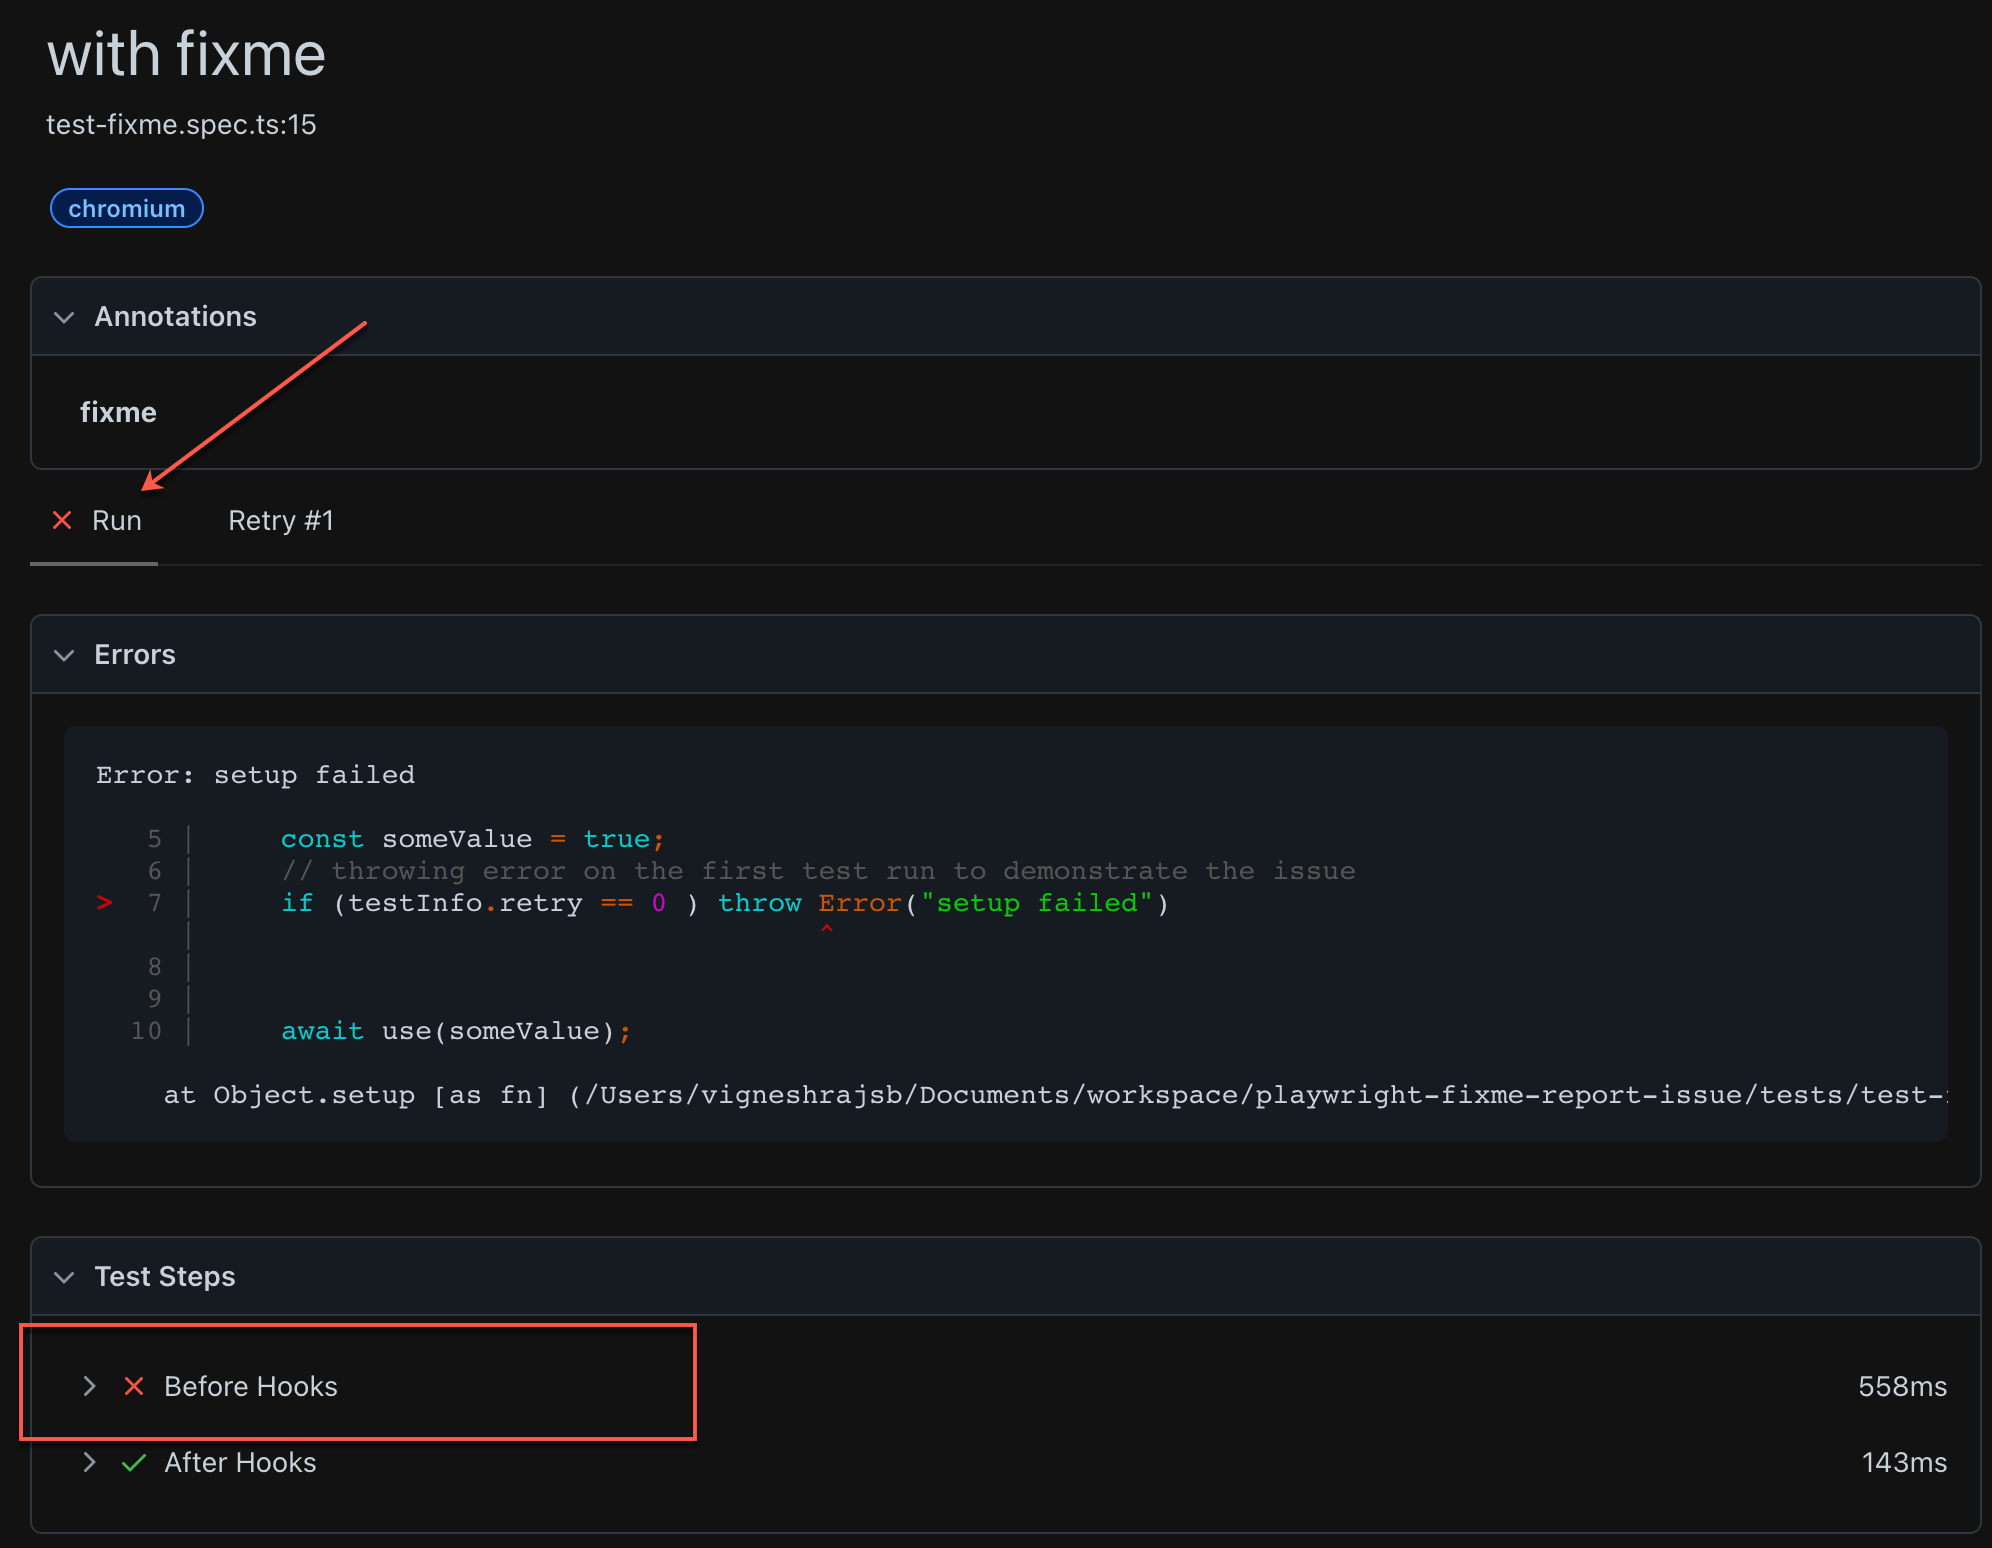Viewport: 1992px width, 1548px height.
Task: Click the 'Error: setup failed' message text
Action: pyautogui.click(x=255, y=775)
